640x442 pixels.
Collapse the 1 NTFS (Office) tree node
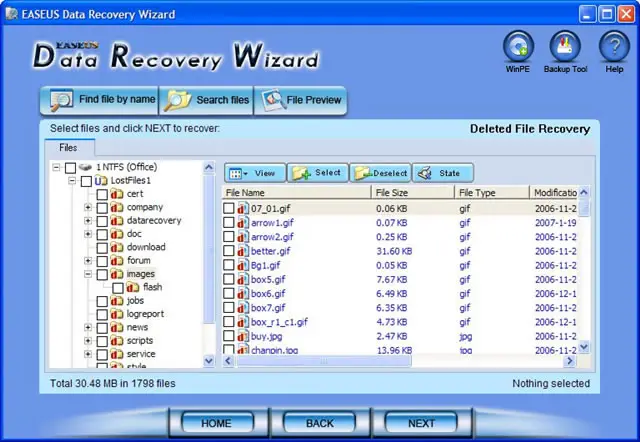point(56,167)
